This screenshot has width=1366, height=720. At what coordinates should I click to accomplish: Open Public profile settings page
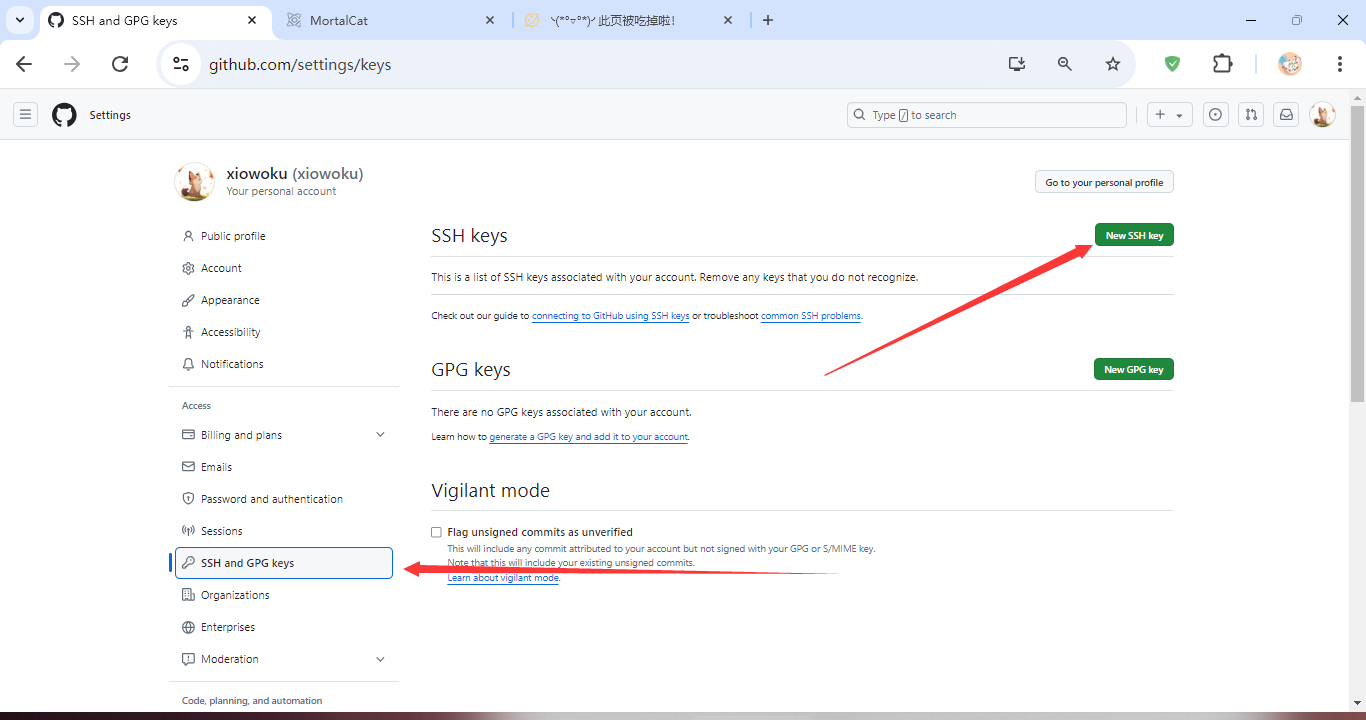[233, 236]
